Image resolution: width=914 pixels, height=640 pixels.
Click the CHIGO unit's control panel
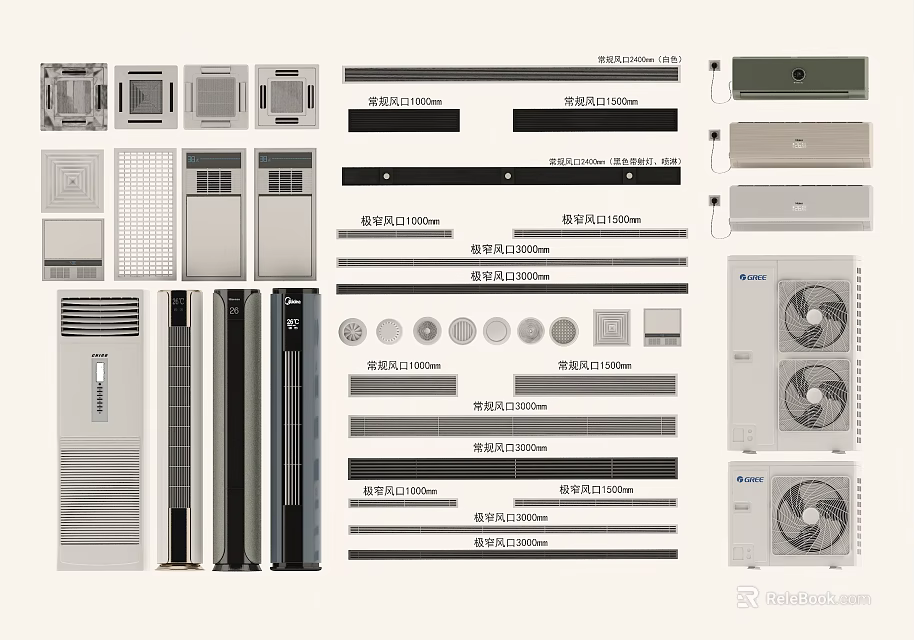pos(100,391)
